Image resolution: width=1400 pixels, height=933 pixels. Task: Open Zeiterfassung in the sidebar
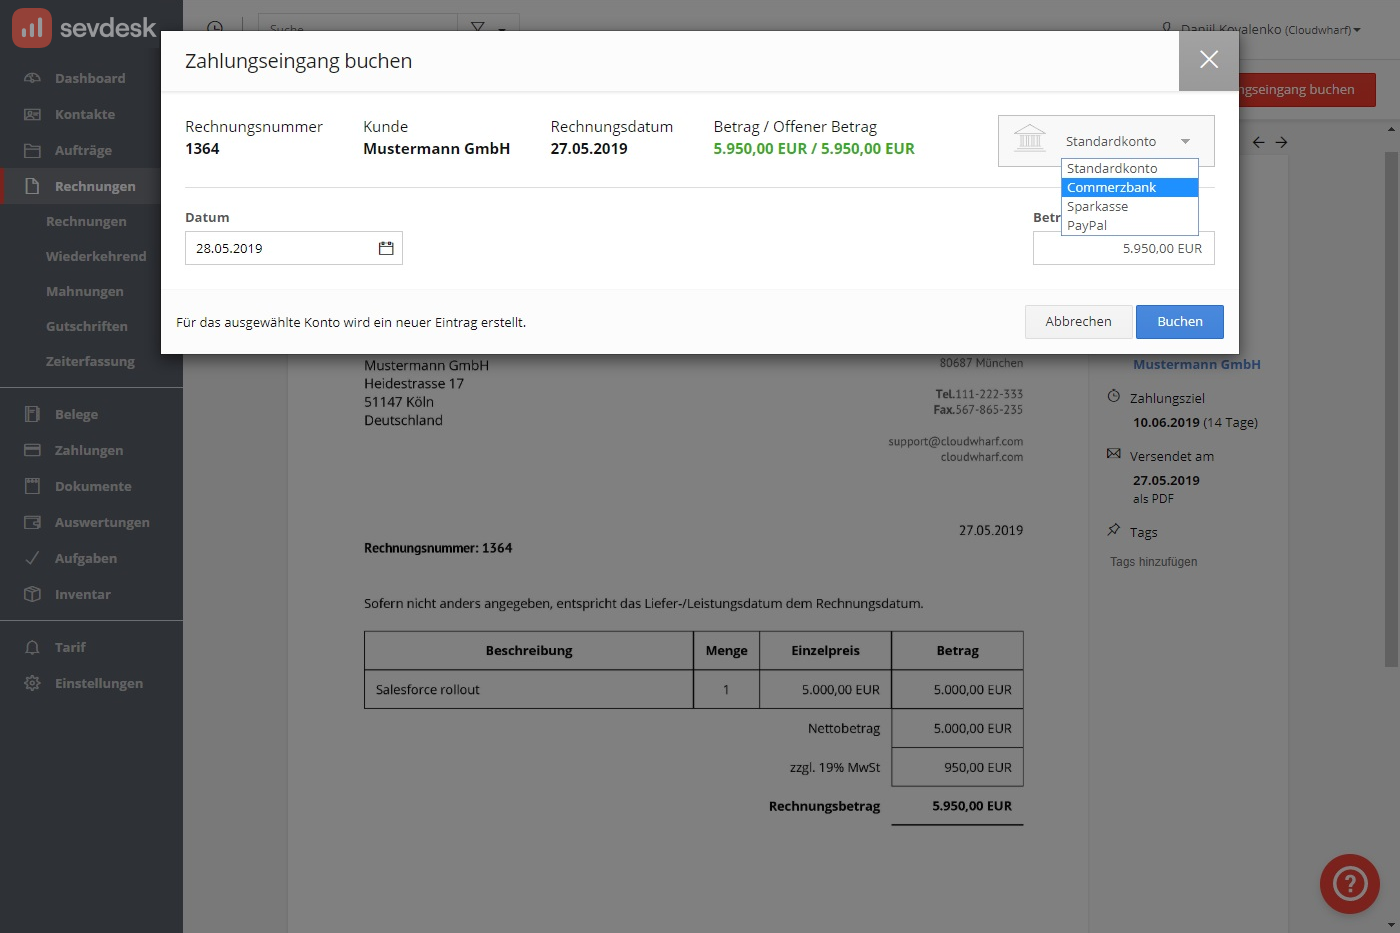pos(90,361)
